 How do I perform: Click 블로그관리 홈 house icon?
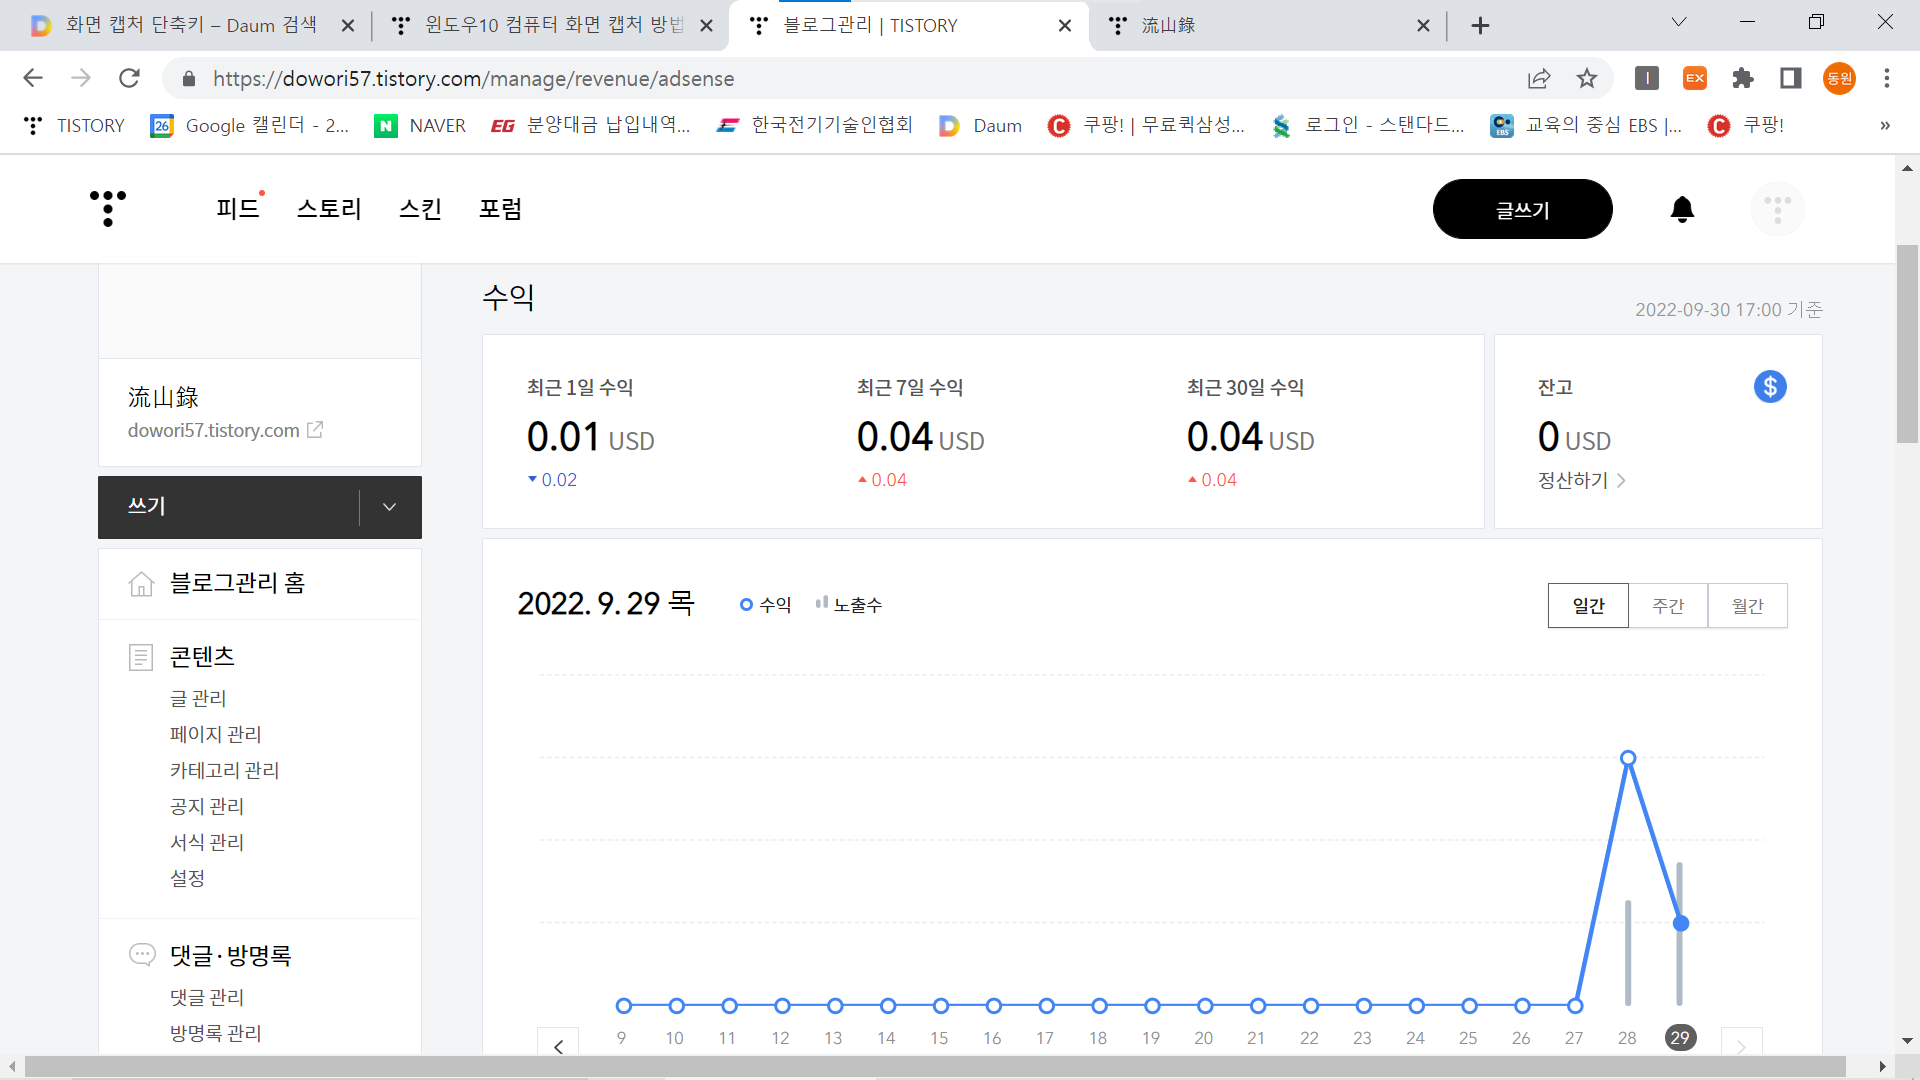141,583
